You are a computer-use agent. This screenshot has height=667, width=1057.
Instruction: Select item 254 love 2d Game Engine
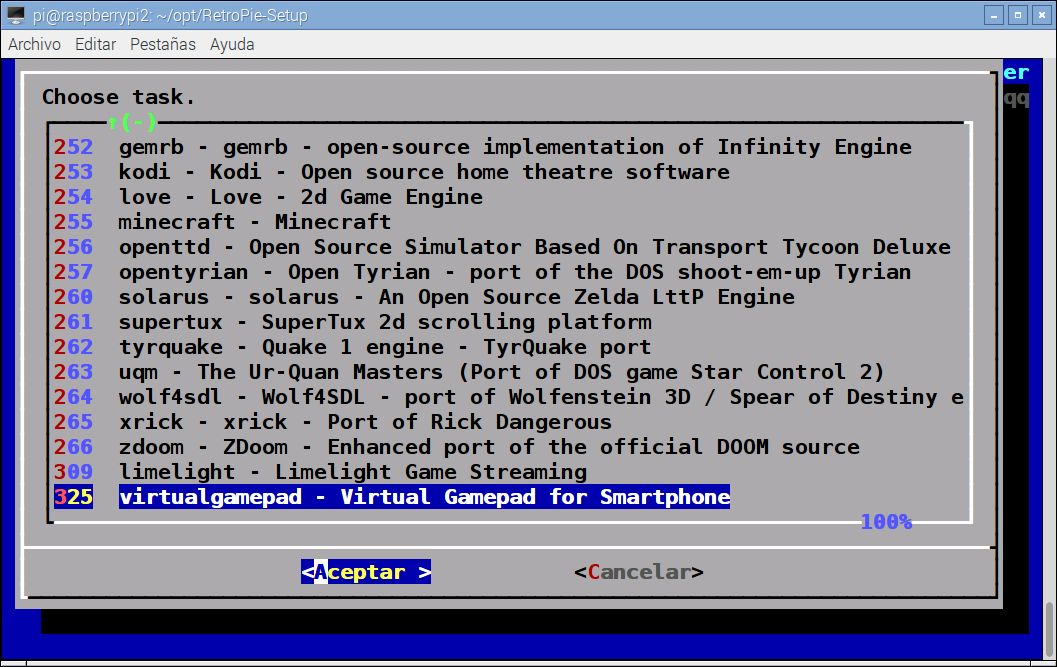(x=268, y=197)
